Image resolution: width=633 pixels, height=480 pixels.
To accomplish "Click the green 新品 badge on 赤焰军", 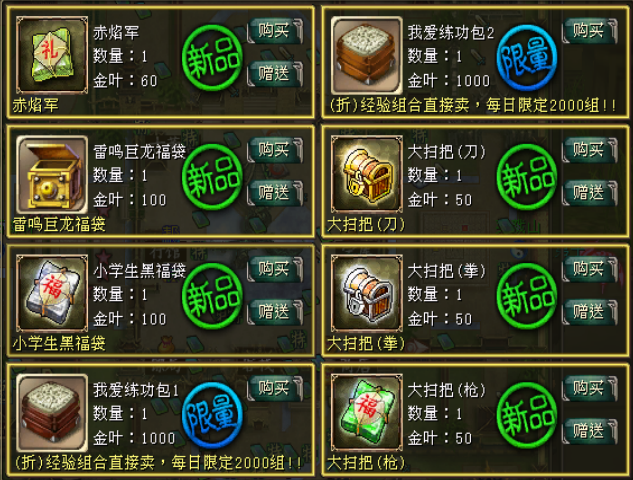I will point(212,58).
